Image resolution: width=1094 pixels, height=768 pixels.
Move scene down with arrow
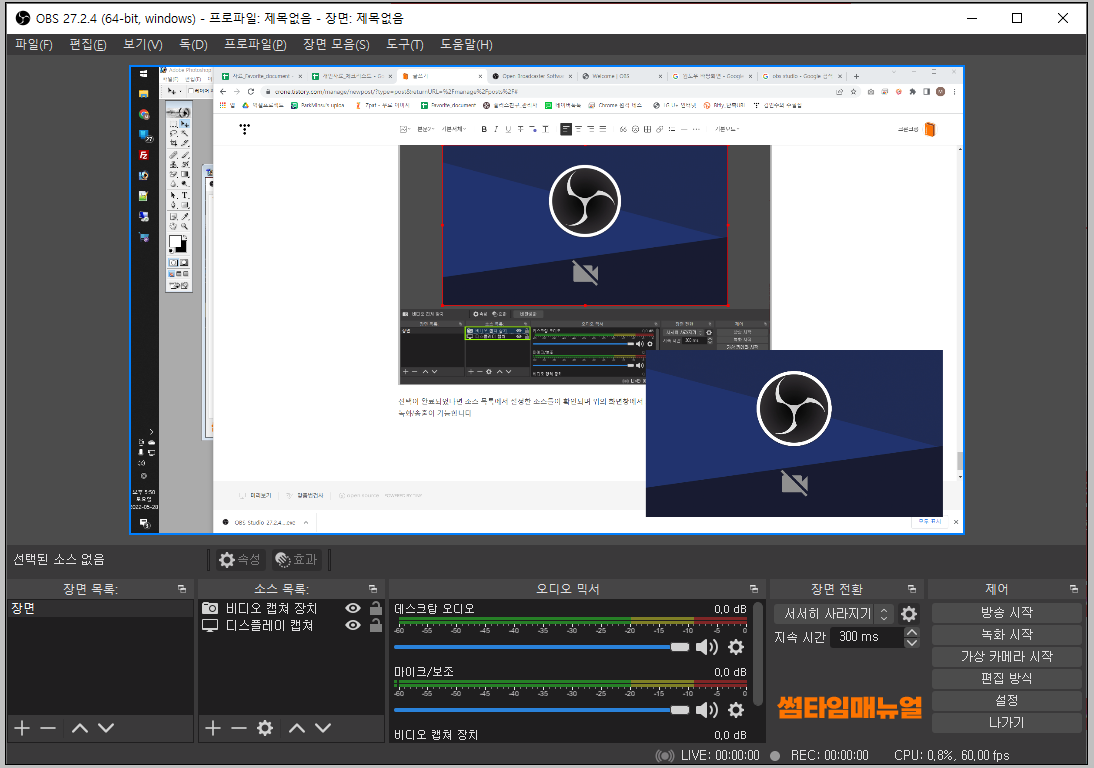click(106, 728)
